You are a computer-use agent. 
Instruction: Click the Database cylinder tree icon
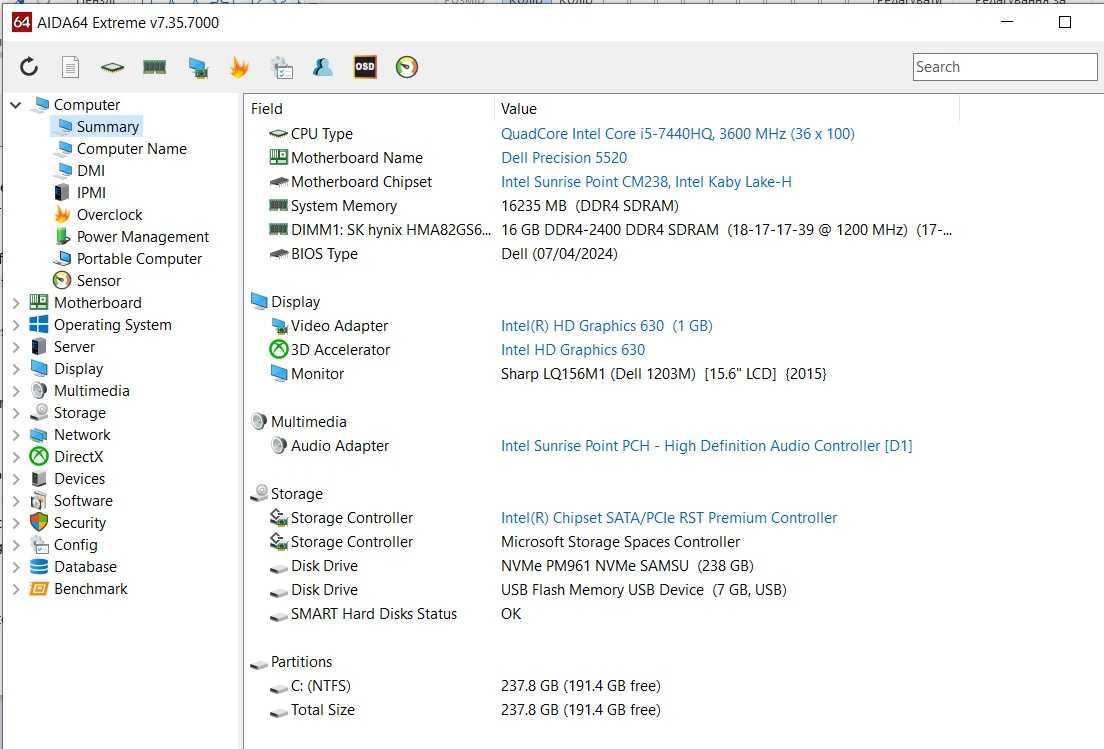[39, 567]
